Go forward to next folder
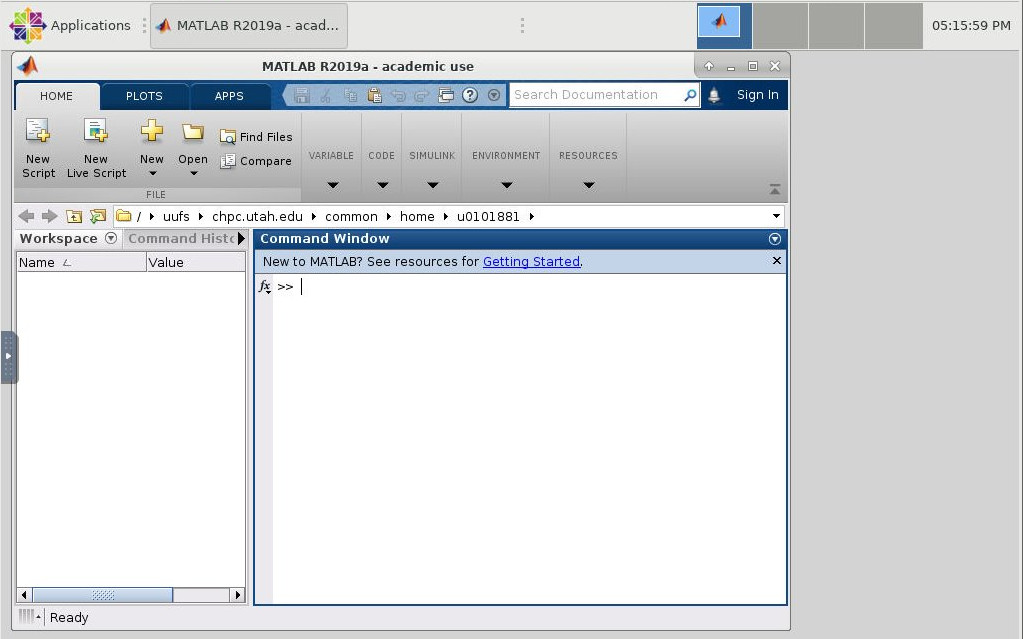The width and height of the screenshot is (1023, 639). click(x=50, y=216)
